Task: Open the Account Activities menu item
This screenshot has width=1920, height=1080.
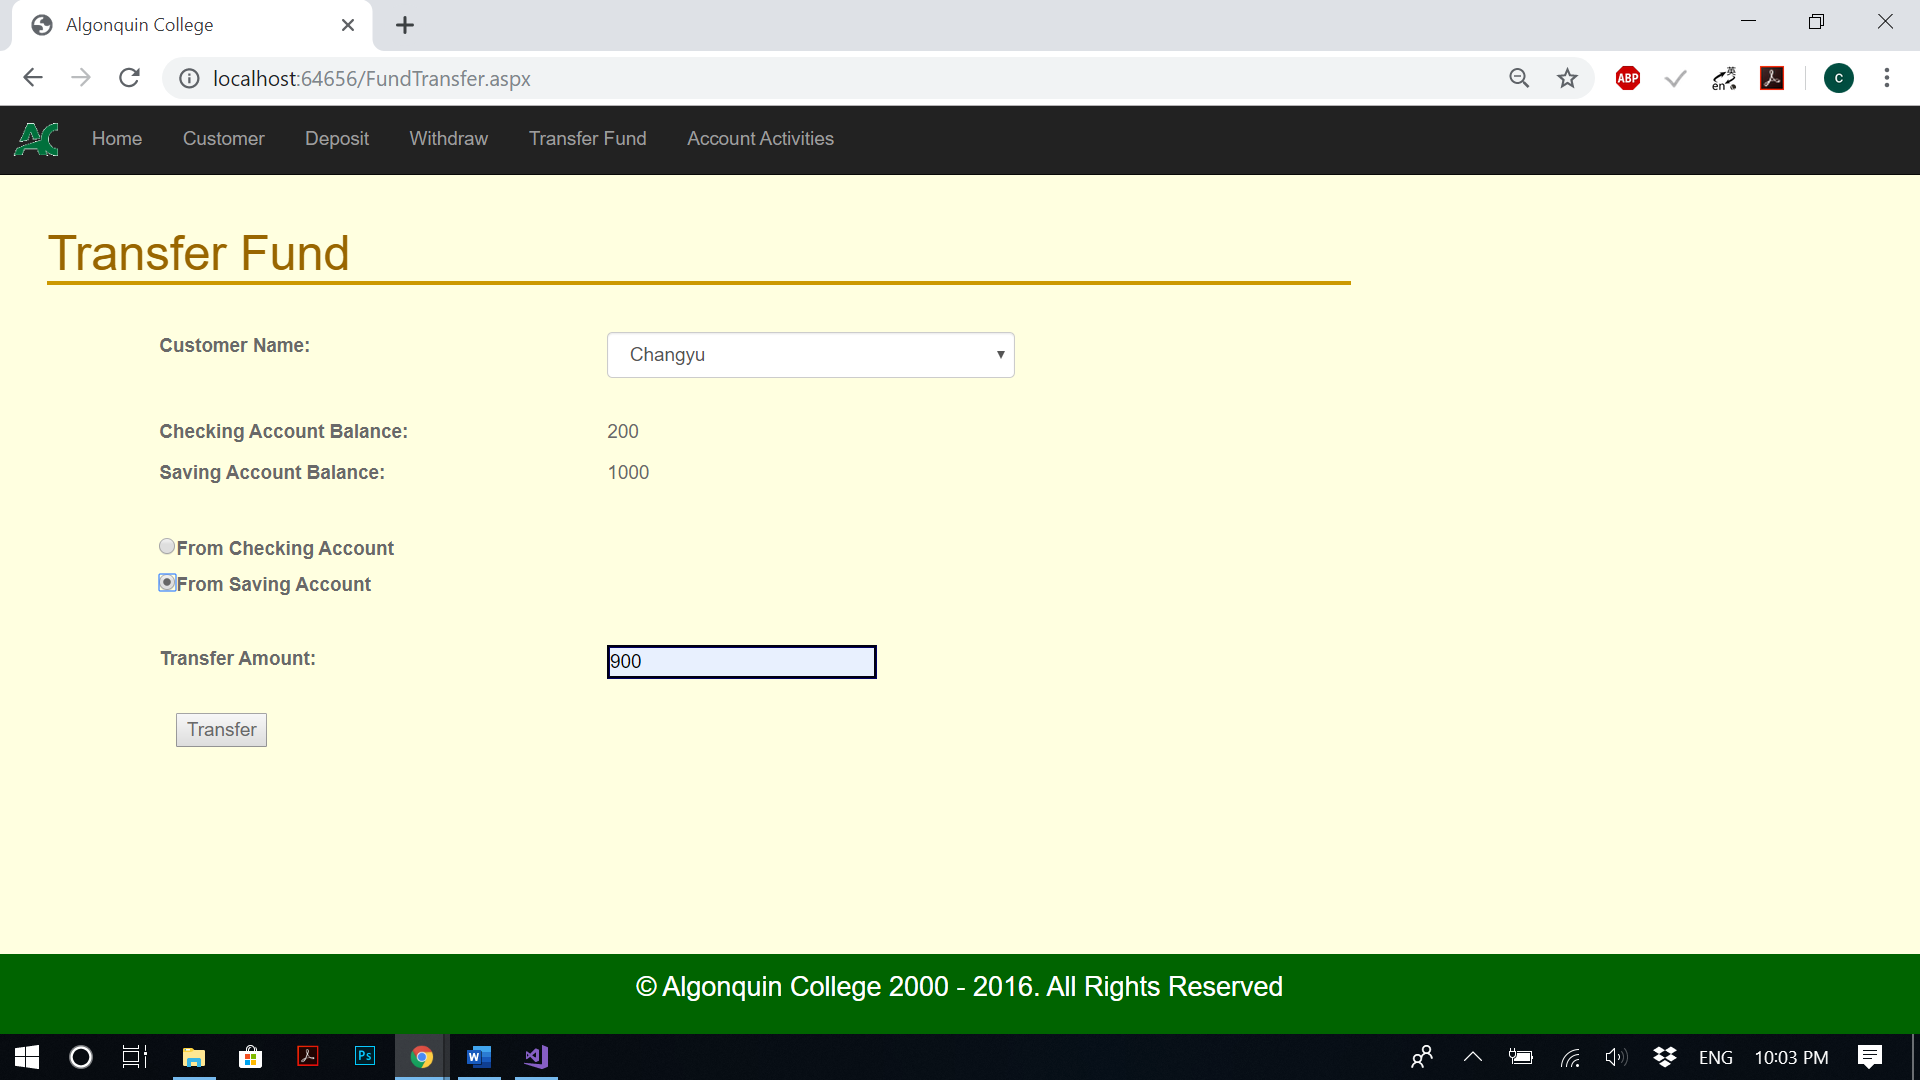Action: 760,139
